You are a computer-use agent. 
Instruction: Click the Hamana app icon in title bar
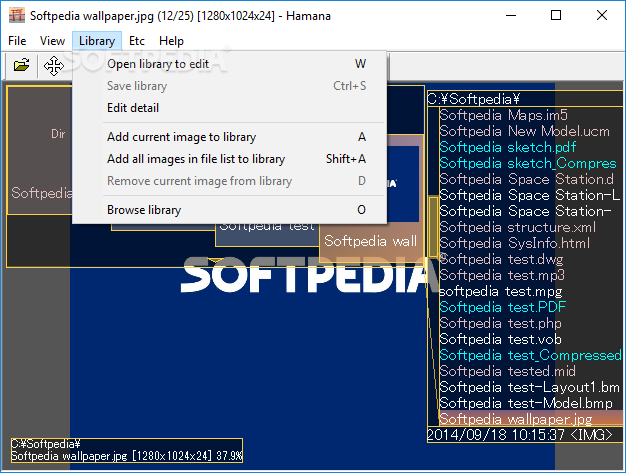tap(17, 16)
